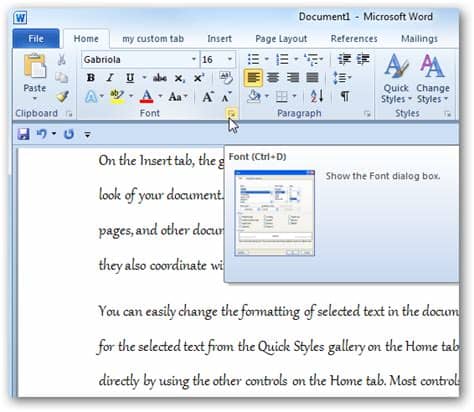The image size is (474, 412).
Task: Toggle Bold formatting
Action: pyautogui.click(x=90, y=78)
